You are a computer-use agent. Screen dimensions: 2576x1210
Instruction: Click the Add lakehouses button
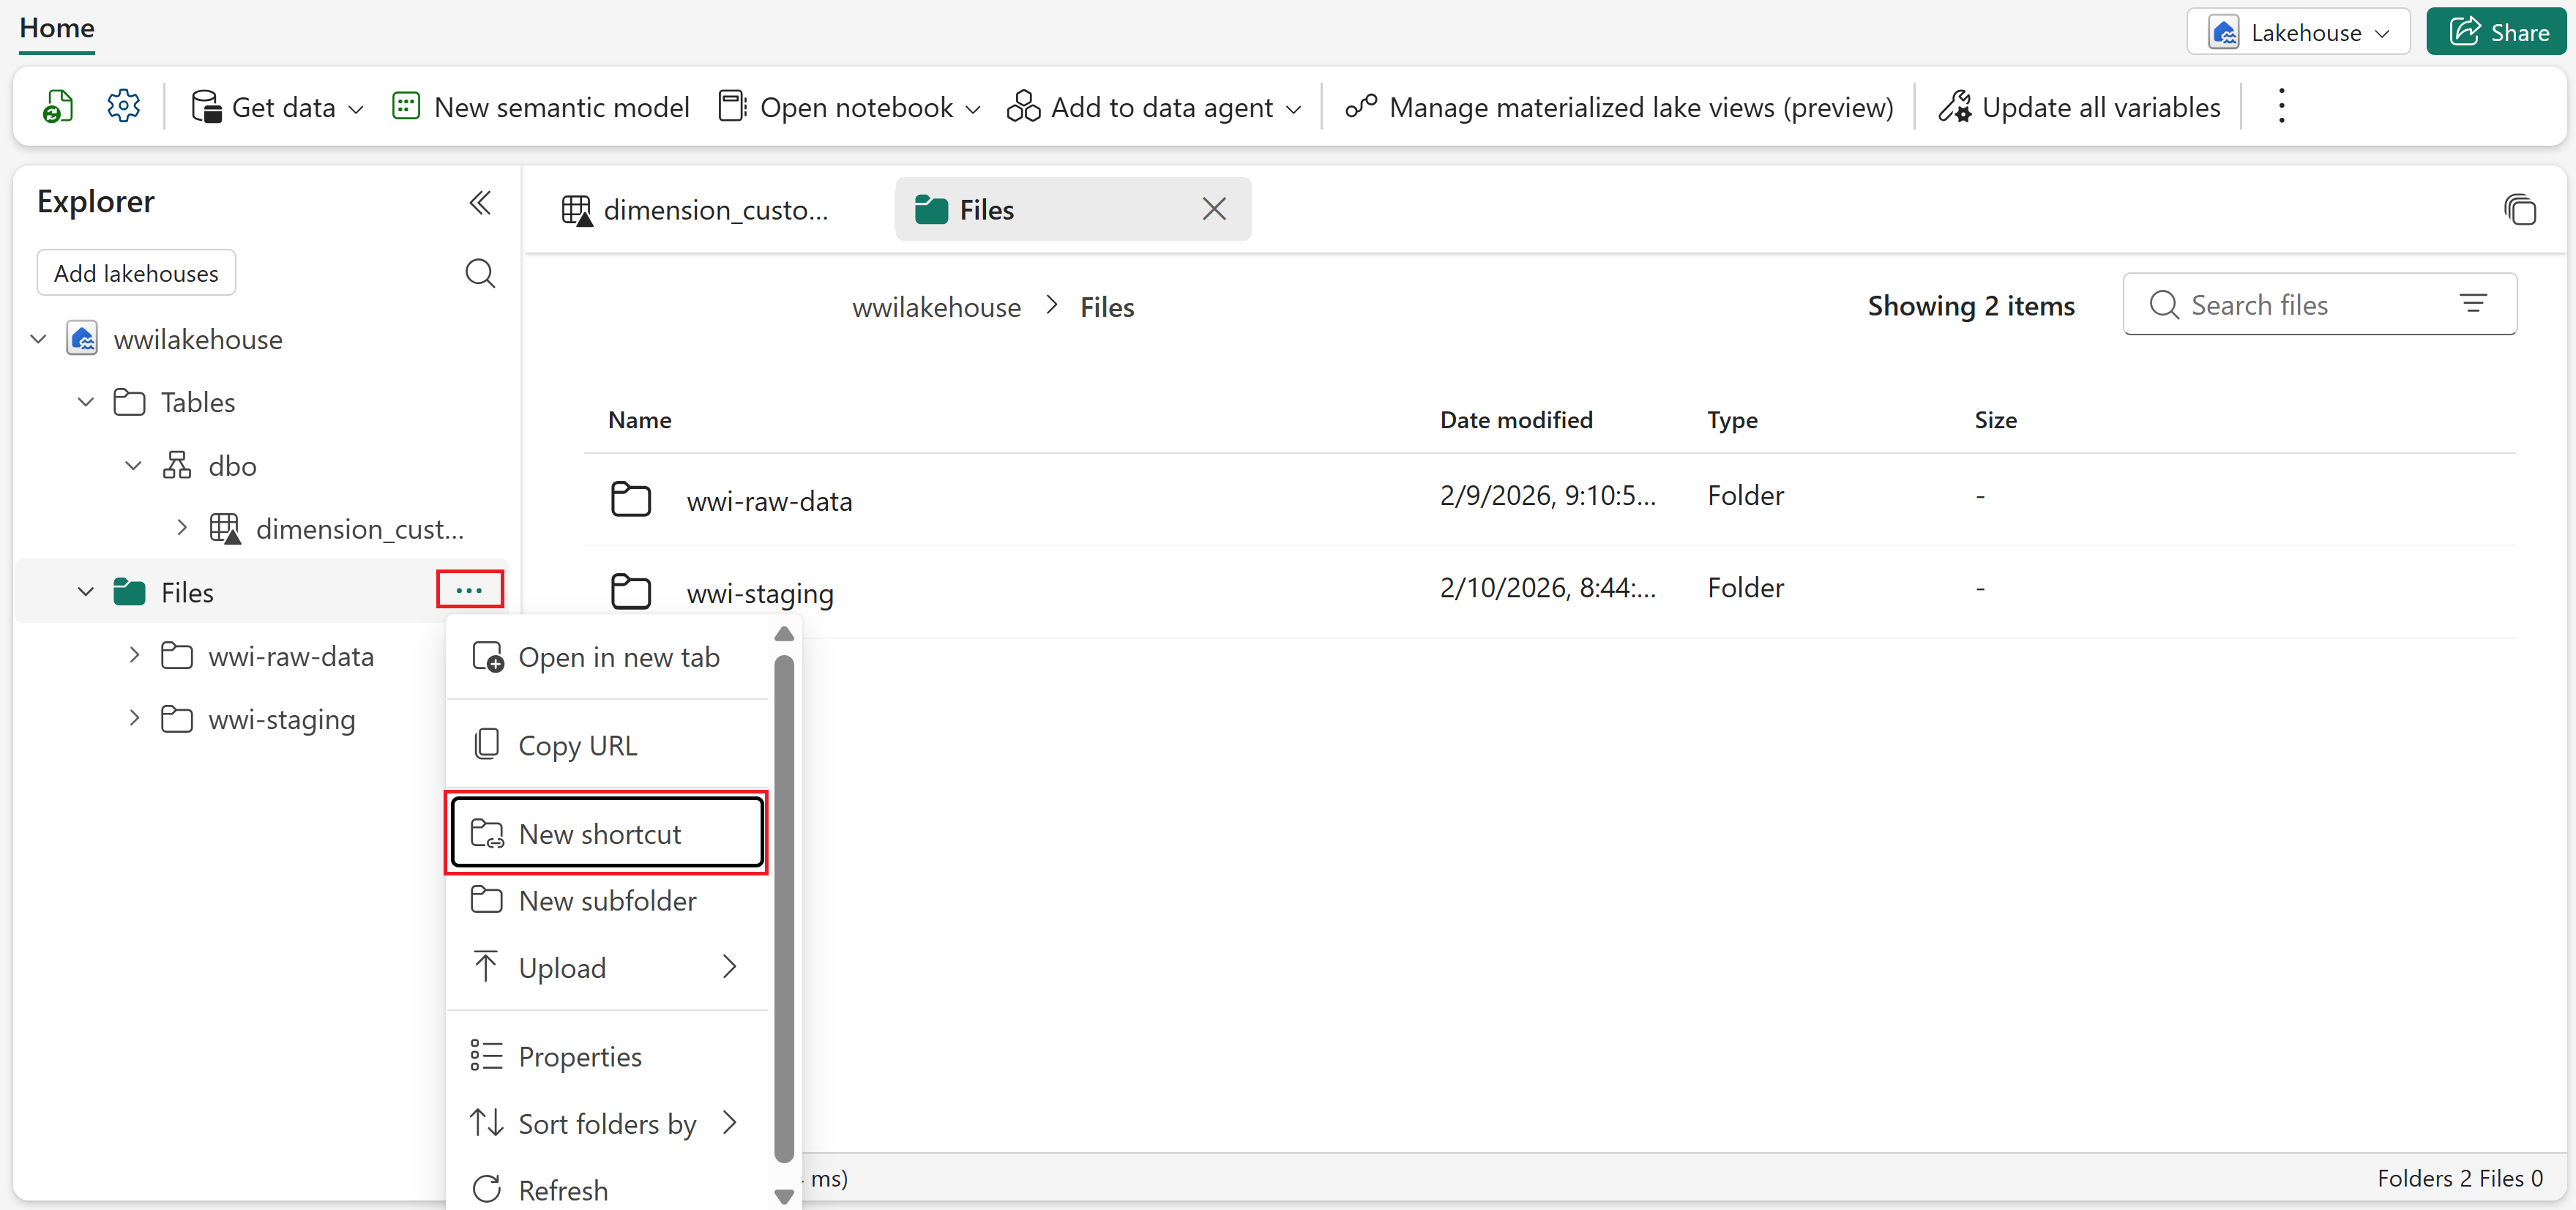click(x=135, y=272)
